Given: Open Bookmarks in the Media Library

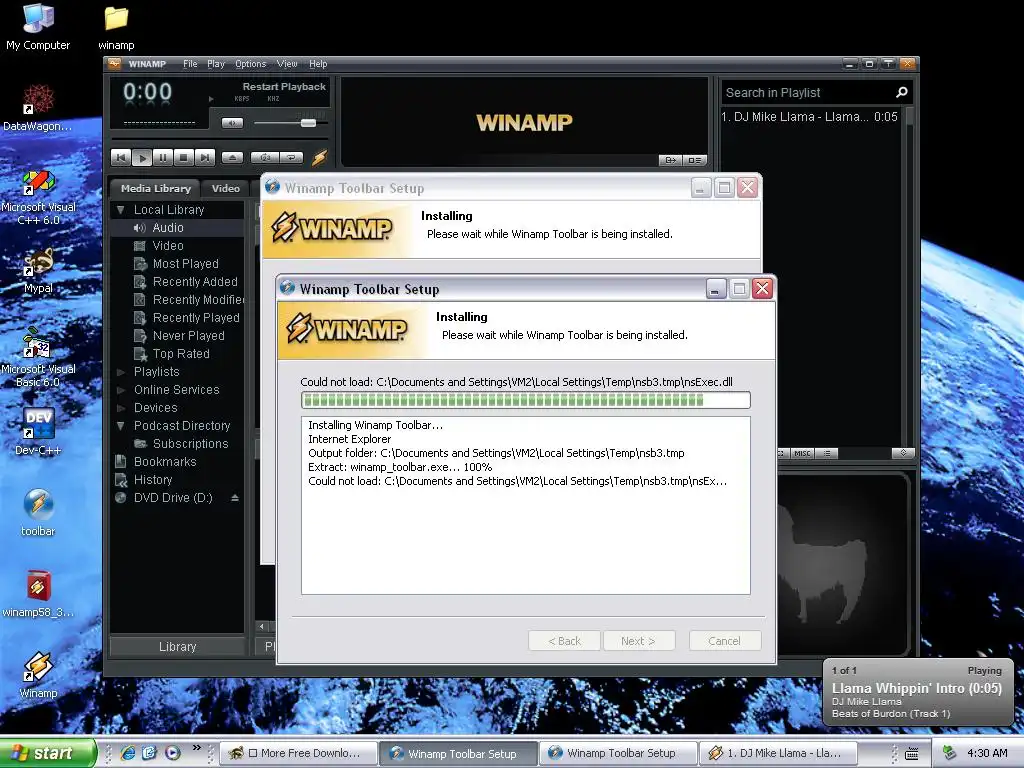Looking at the screenshot, I should click(165, 462).
